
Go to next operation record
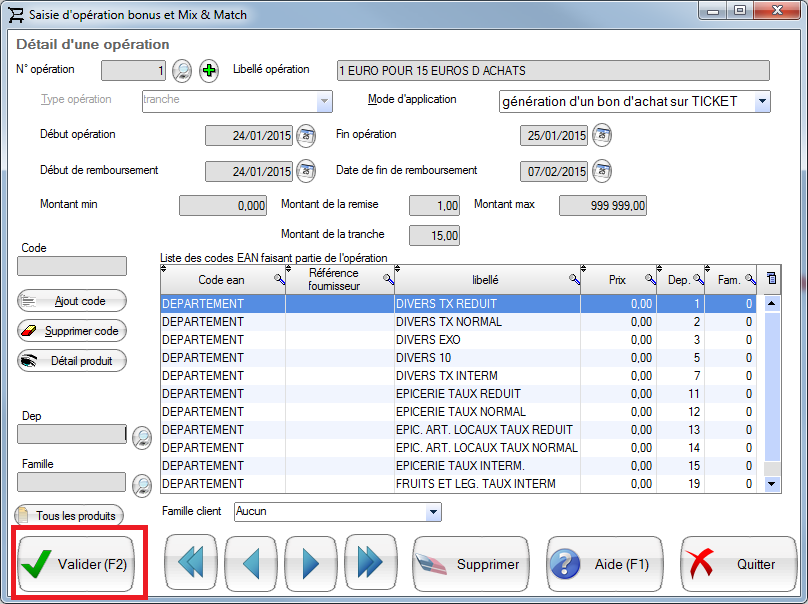(x=311, y=563)
